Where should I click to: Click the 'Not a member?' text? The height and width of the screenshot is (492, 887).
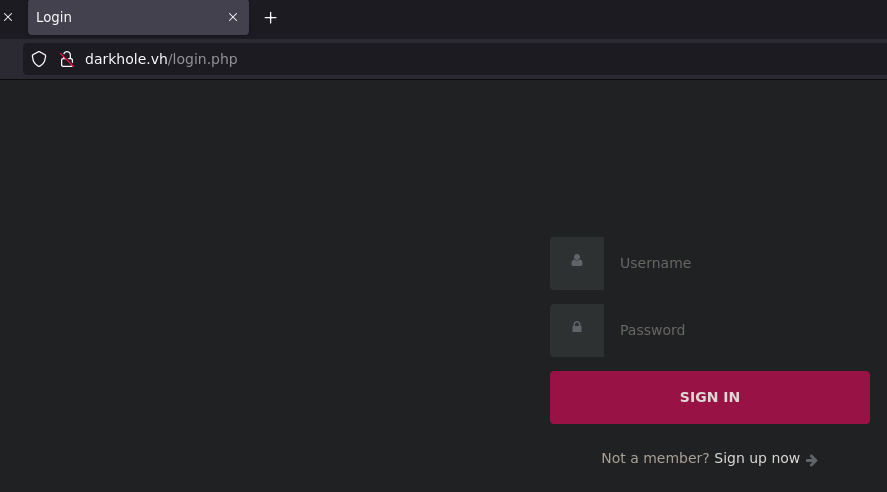[x=654, y=458]
